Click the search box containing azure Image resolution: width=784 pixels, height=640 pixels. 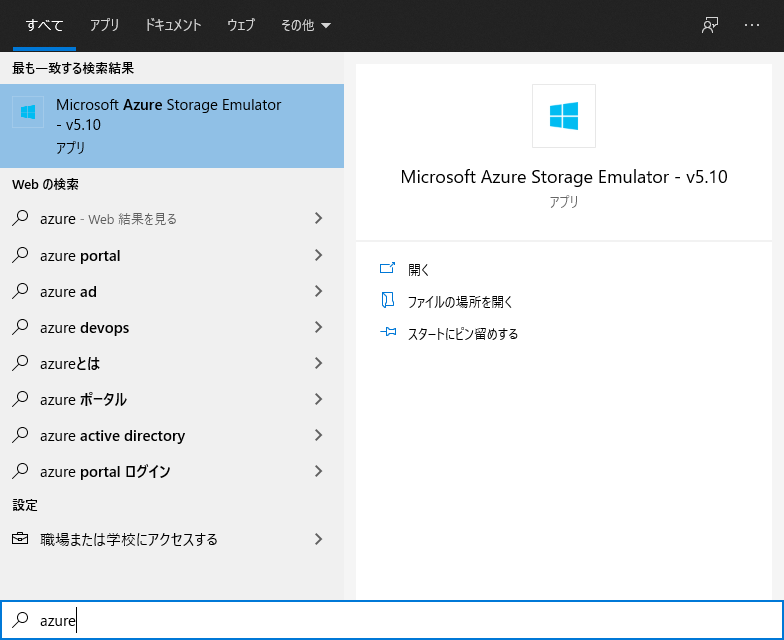(x=400, y=621)
